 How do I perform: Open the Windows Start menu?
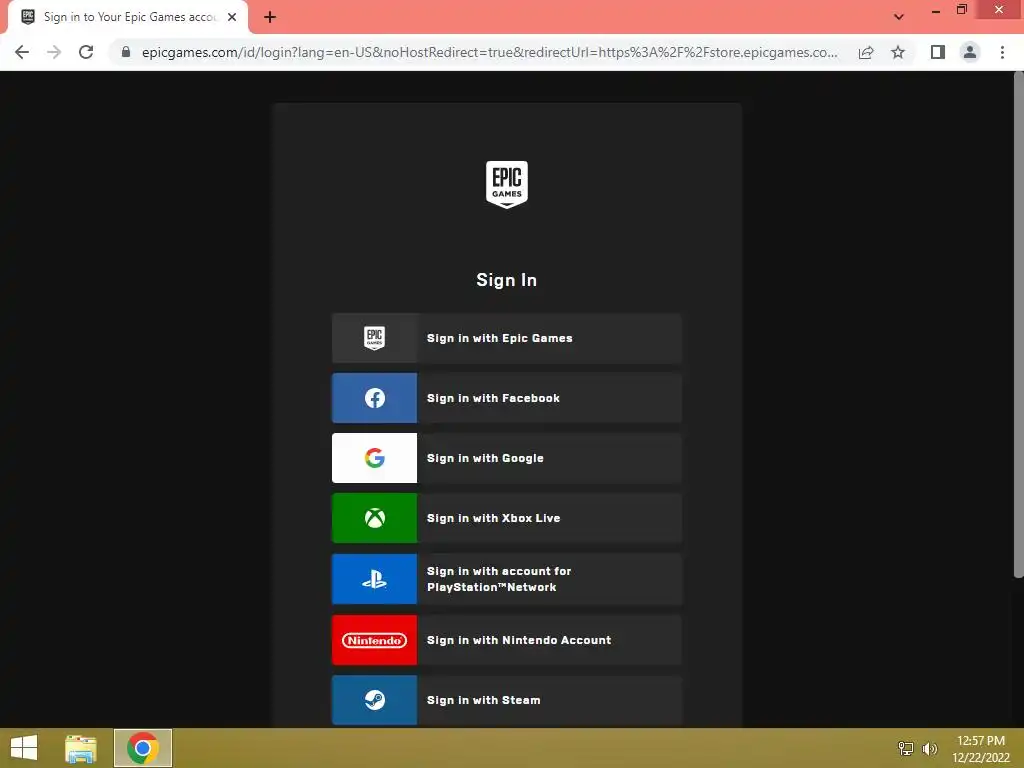[24, 748]
